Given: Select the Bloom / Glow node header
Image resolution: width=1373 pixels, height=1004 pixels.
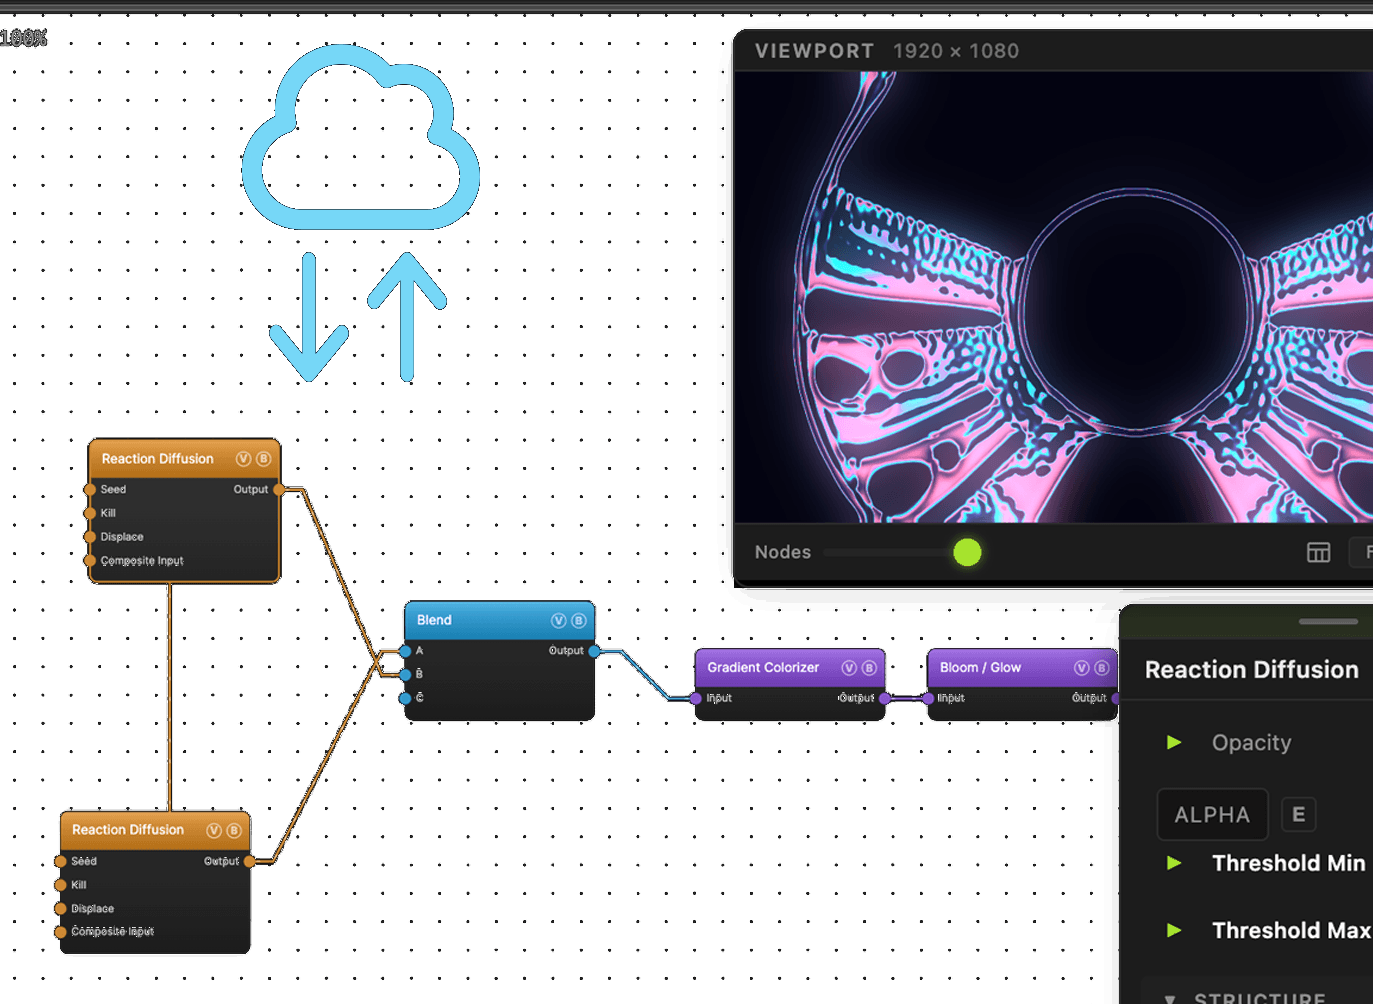Looking at the screenshot, I should [1022, 667].
